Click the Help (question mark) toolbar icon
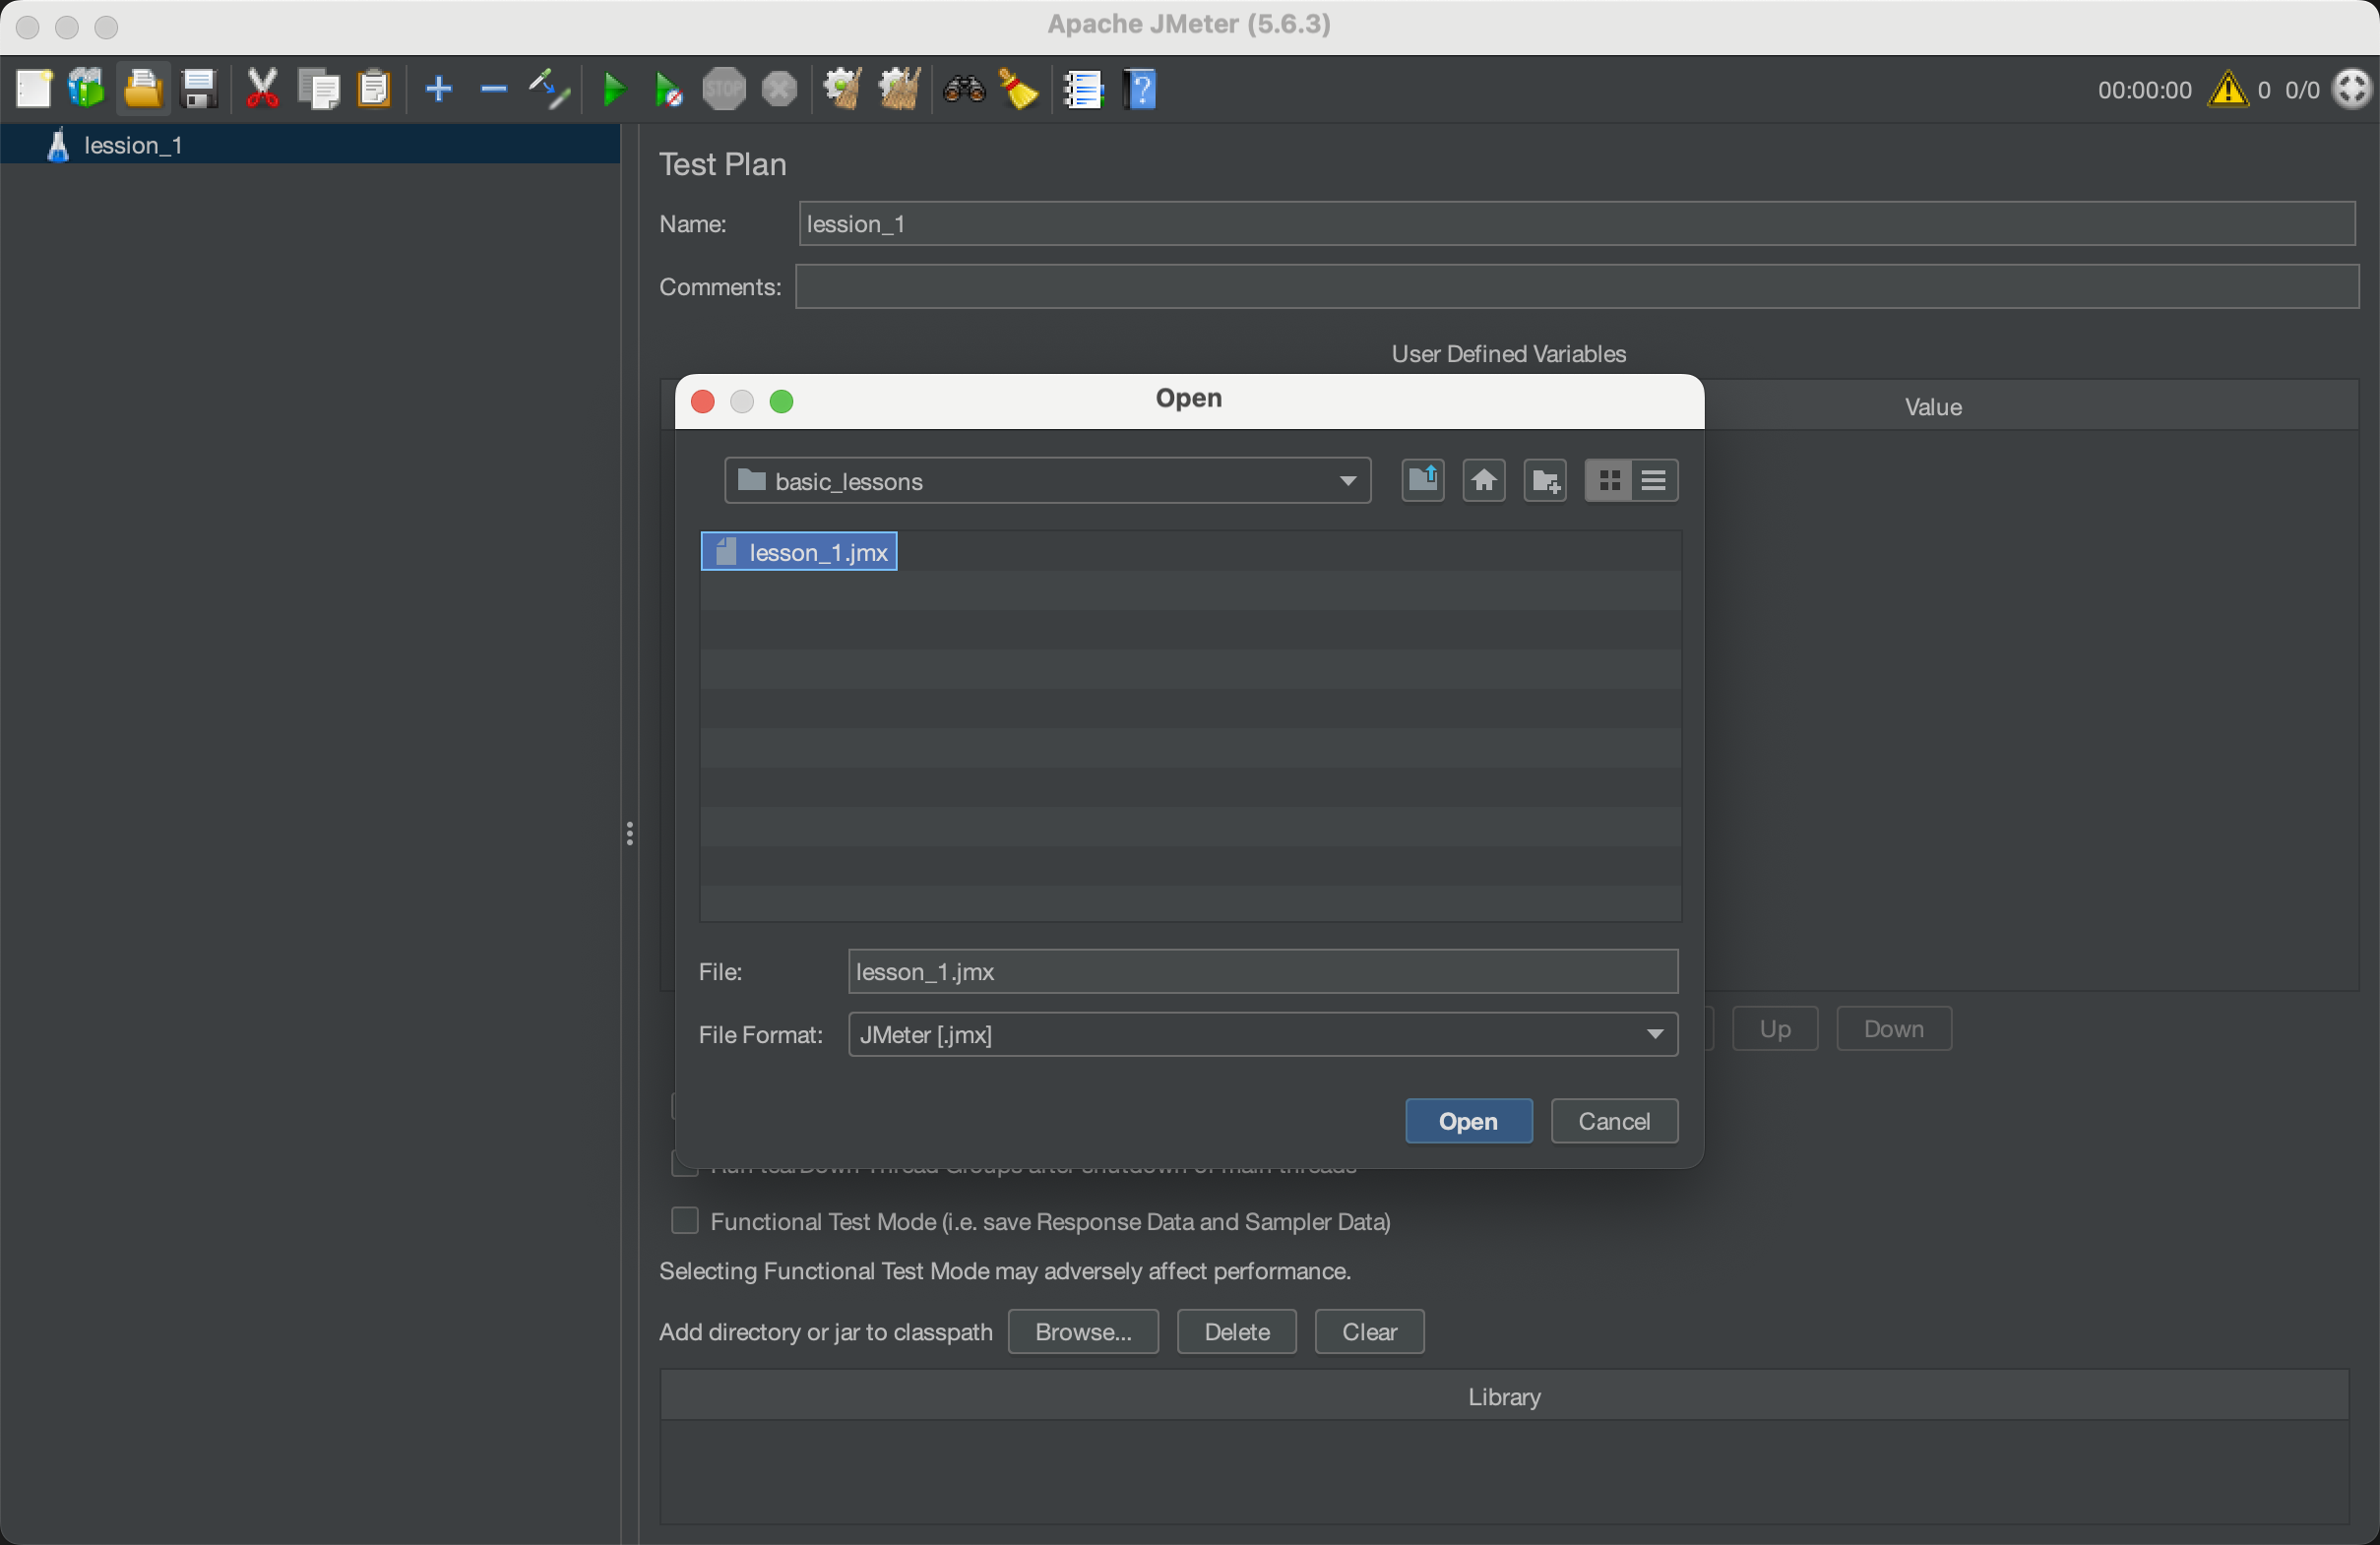The image size is (2380, 1545). (x=1141, y=89)
